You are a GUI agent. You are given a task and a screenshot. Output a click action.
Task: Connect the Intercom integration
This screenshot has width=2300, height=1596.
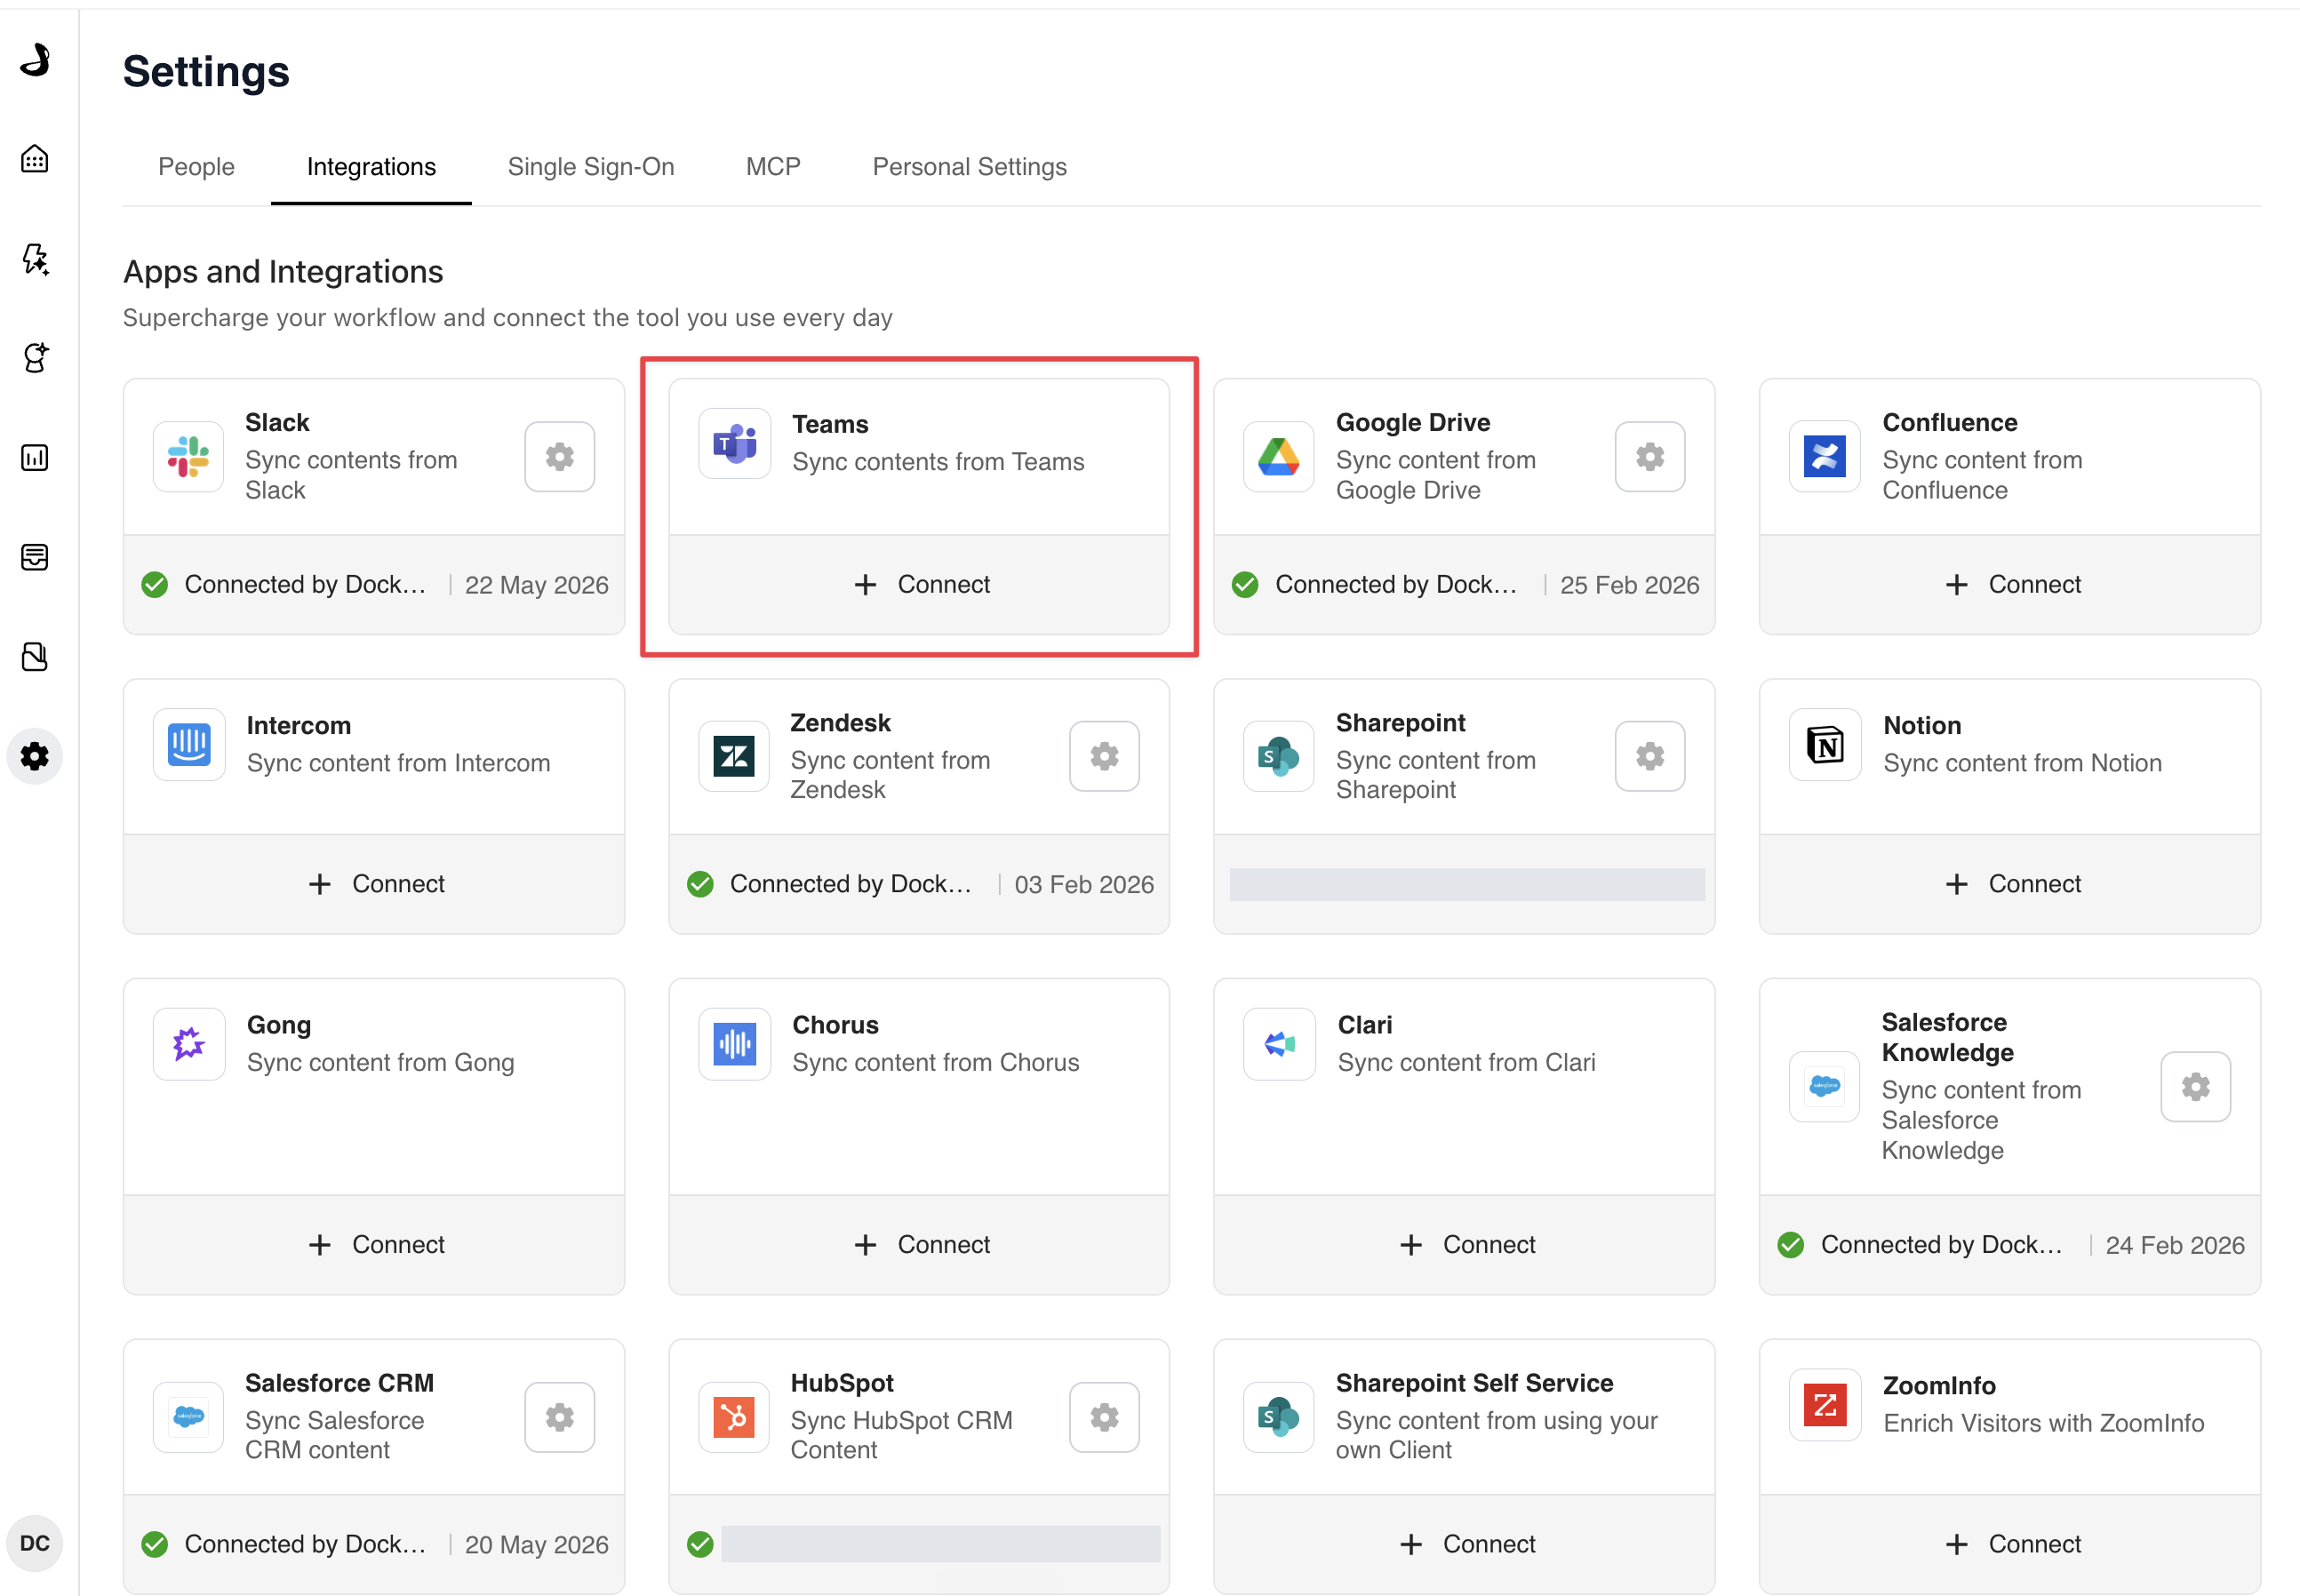374,884
